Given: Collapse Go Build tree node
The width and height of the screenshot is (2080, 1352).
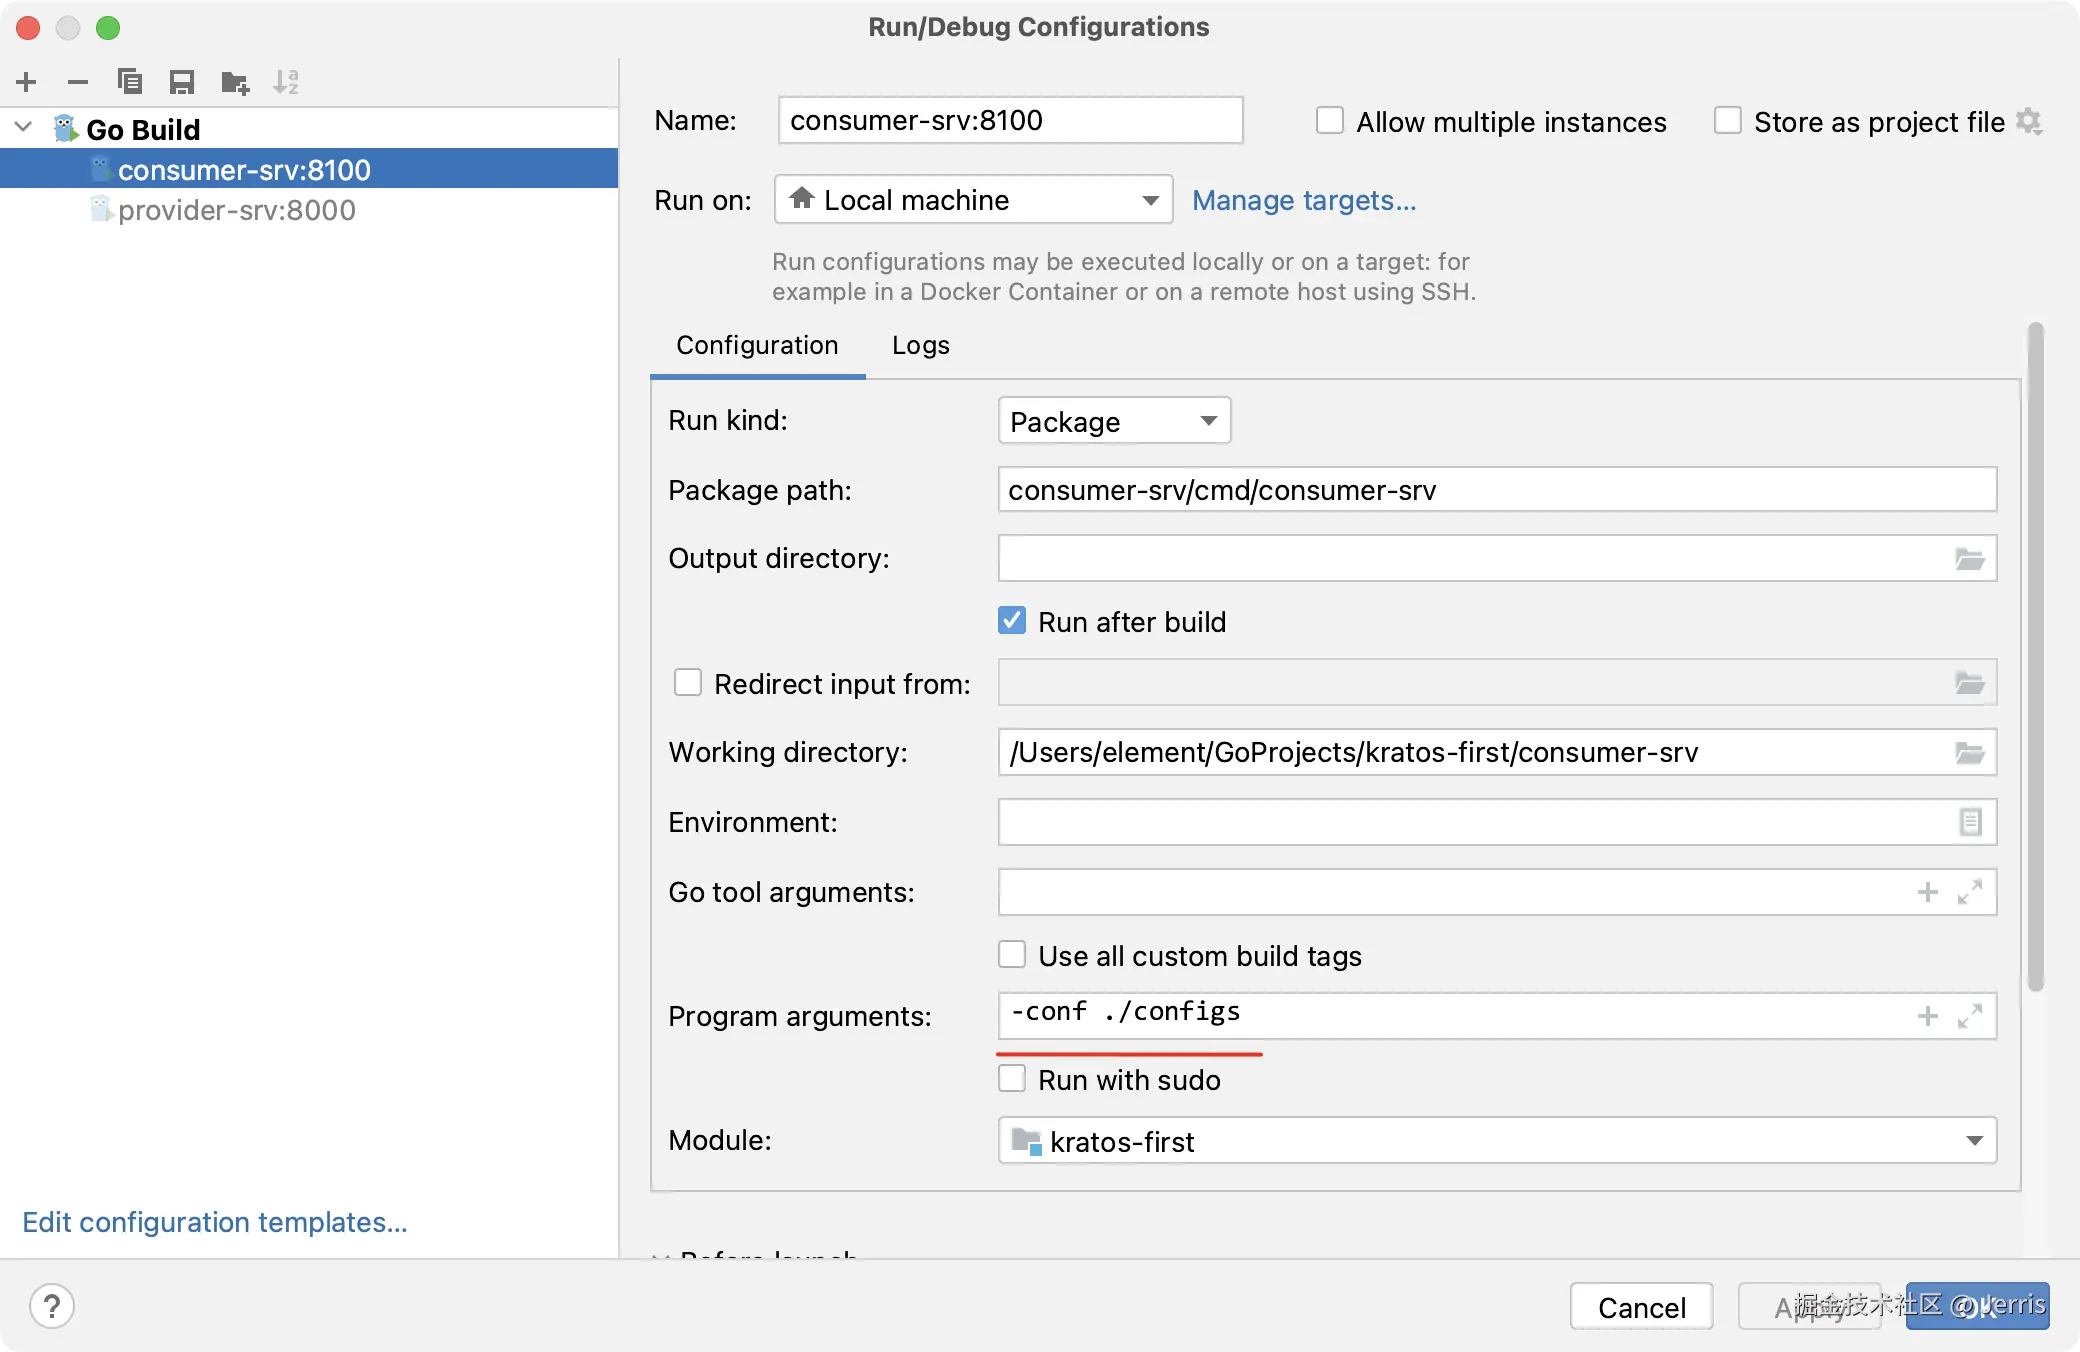Looking at the screenshot, I should pyautogui.click(x=24, y=128).
